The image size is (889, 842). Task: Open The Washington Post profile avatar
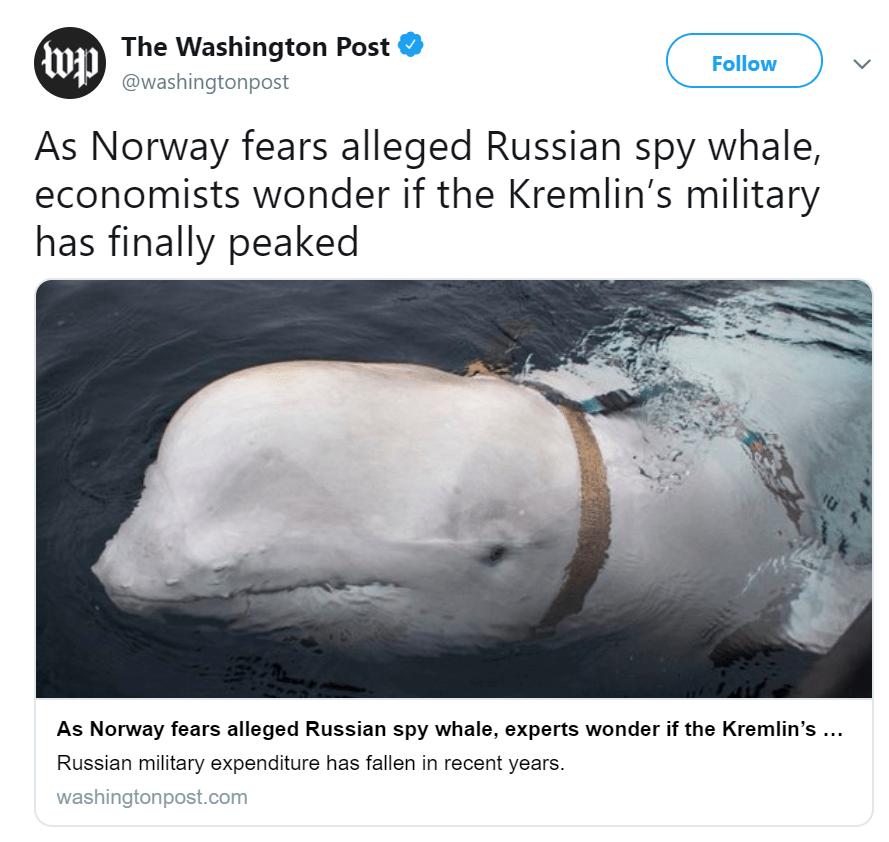70,63
